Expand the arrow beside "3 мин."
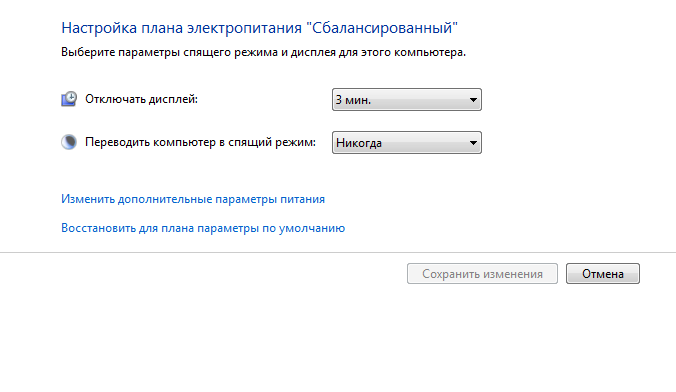Image resolution: width=676 pixels, height=392 pixels. 473,100
